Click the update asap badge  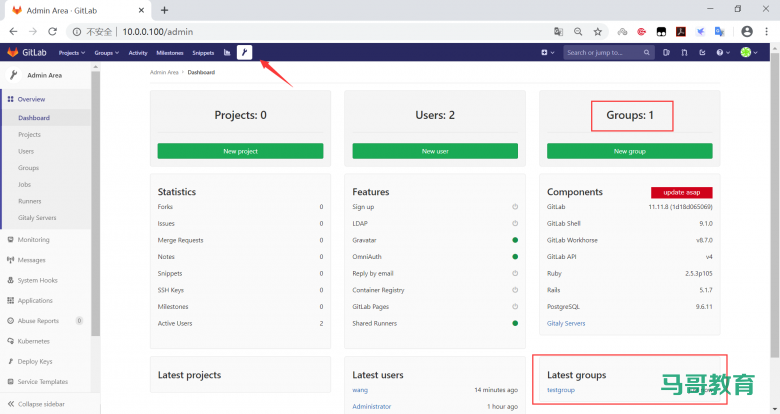click(682, 193)
